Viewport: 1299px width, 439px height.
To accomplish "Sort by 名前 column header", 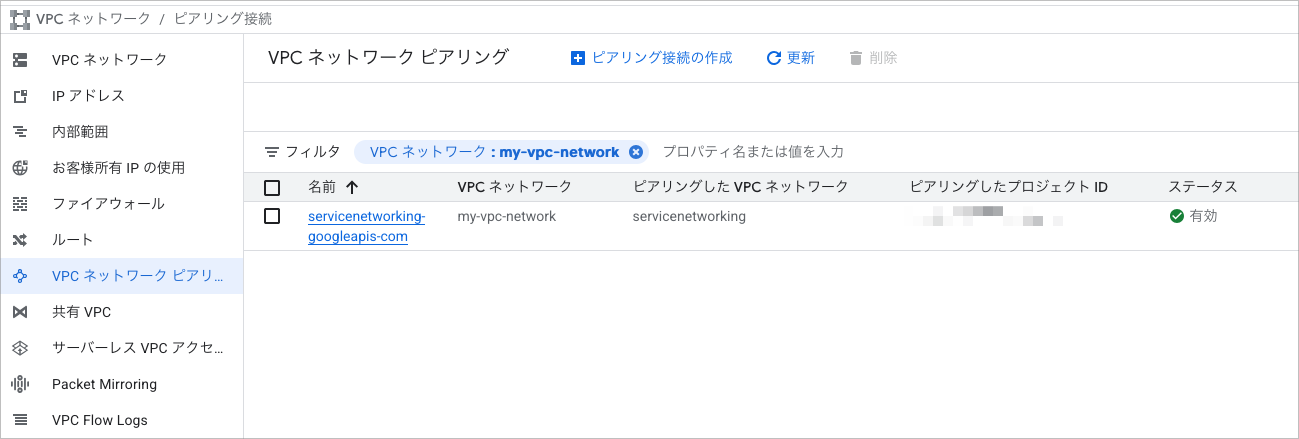I will pos(322,187).
